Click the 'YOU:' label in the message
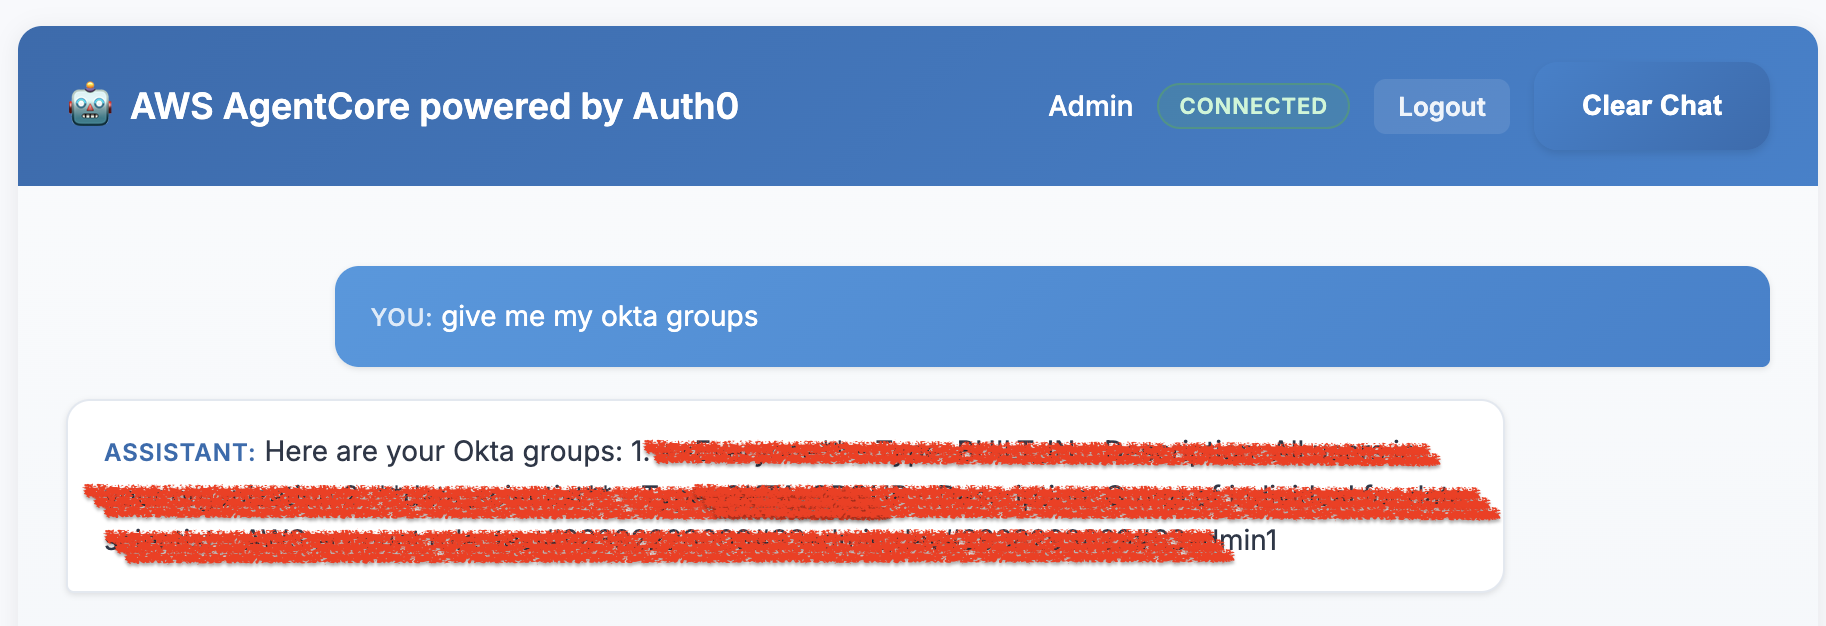Viewport: 1826px width, 626px height. click(x=401, y=317)
